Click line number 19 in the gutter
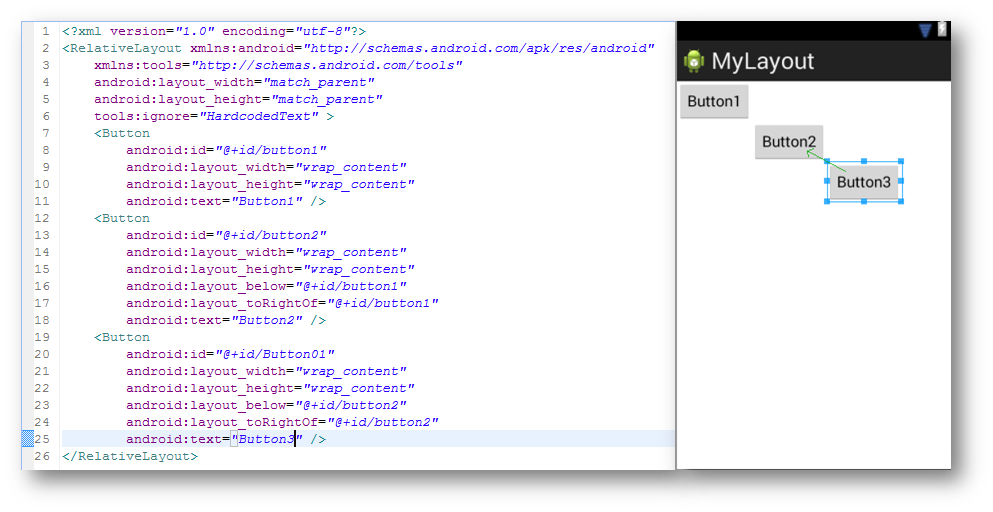Screen dimensions: 993x512 (x=42, y=337)
